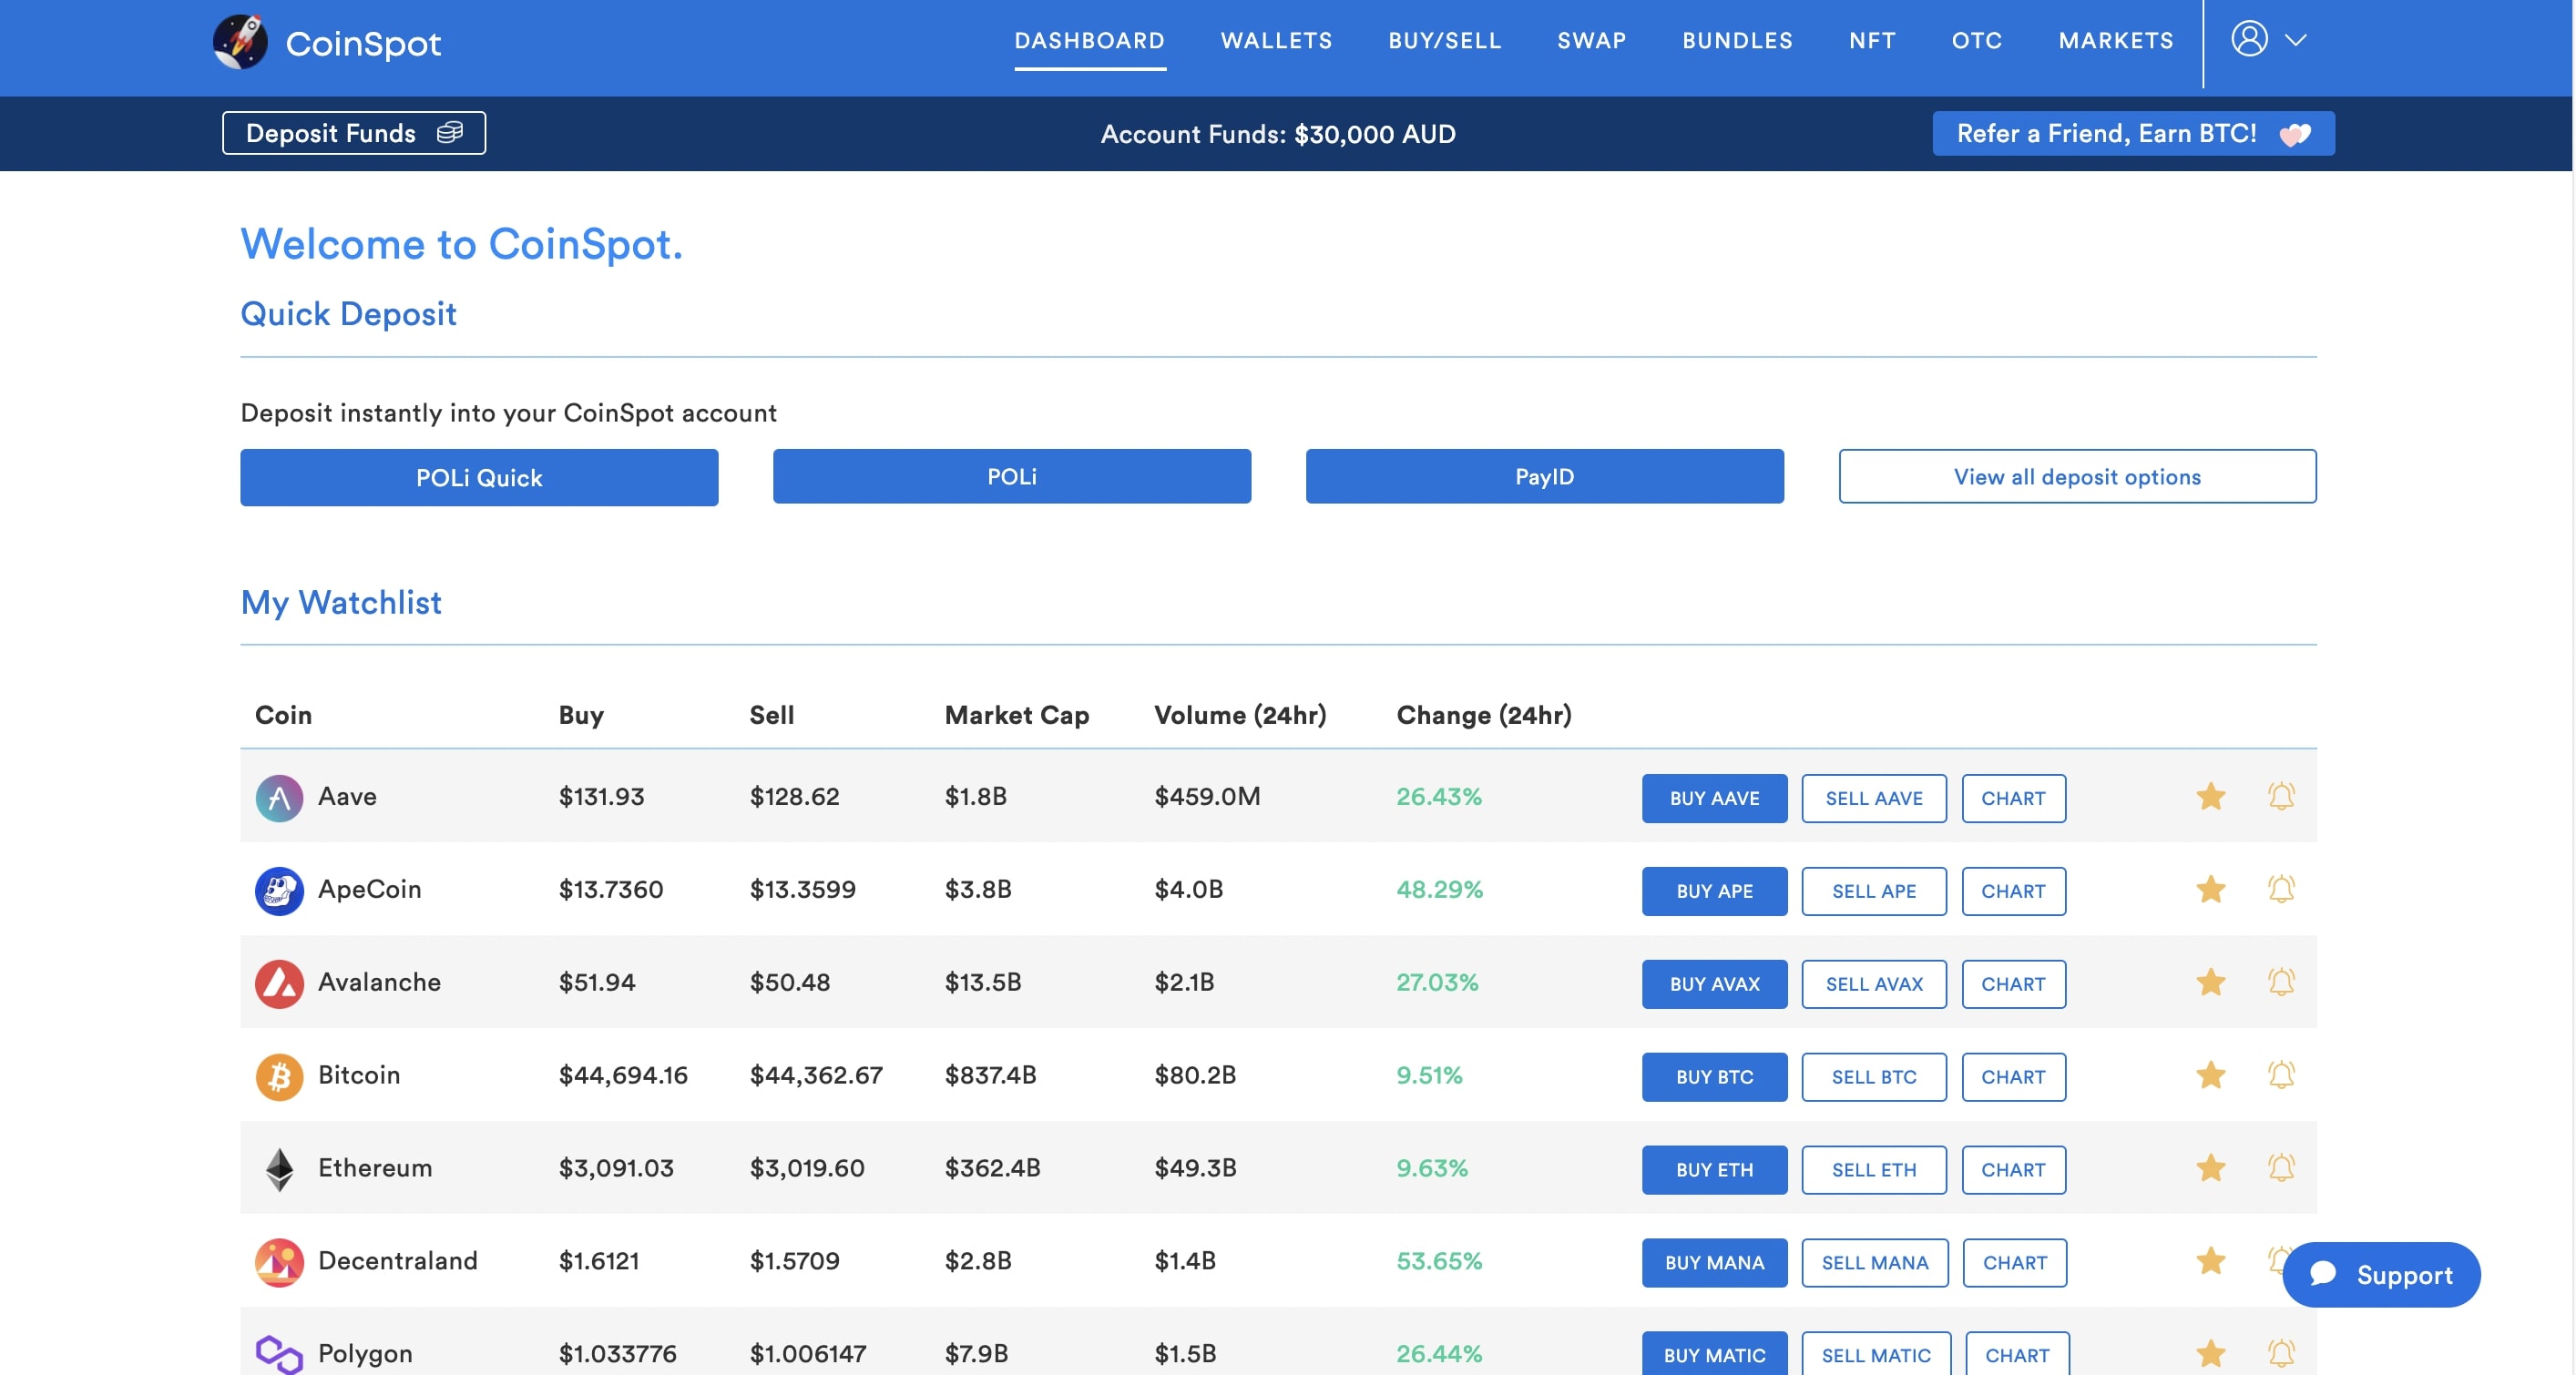Toggle the Bitcoin watchlist star

tap(2210, 1075)
